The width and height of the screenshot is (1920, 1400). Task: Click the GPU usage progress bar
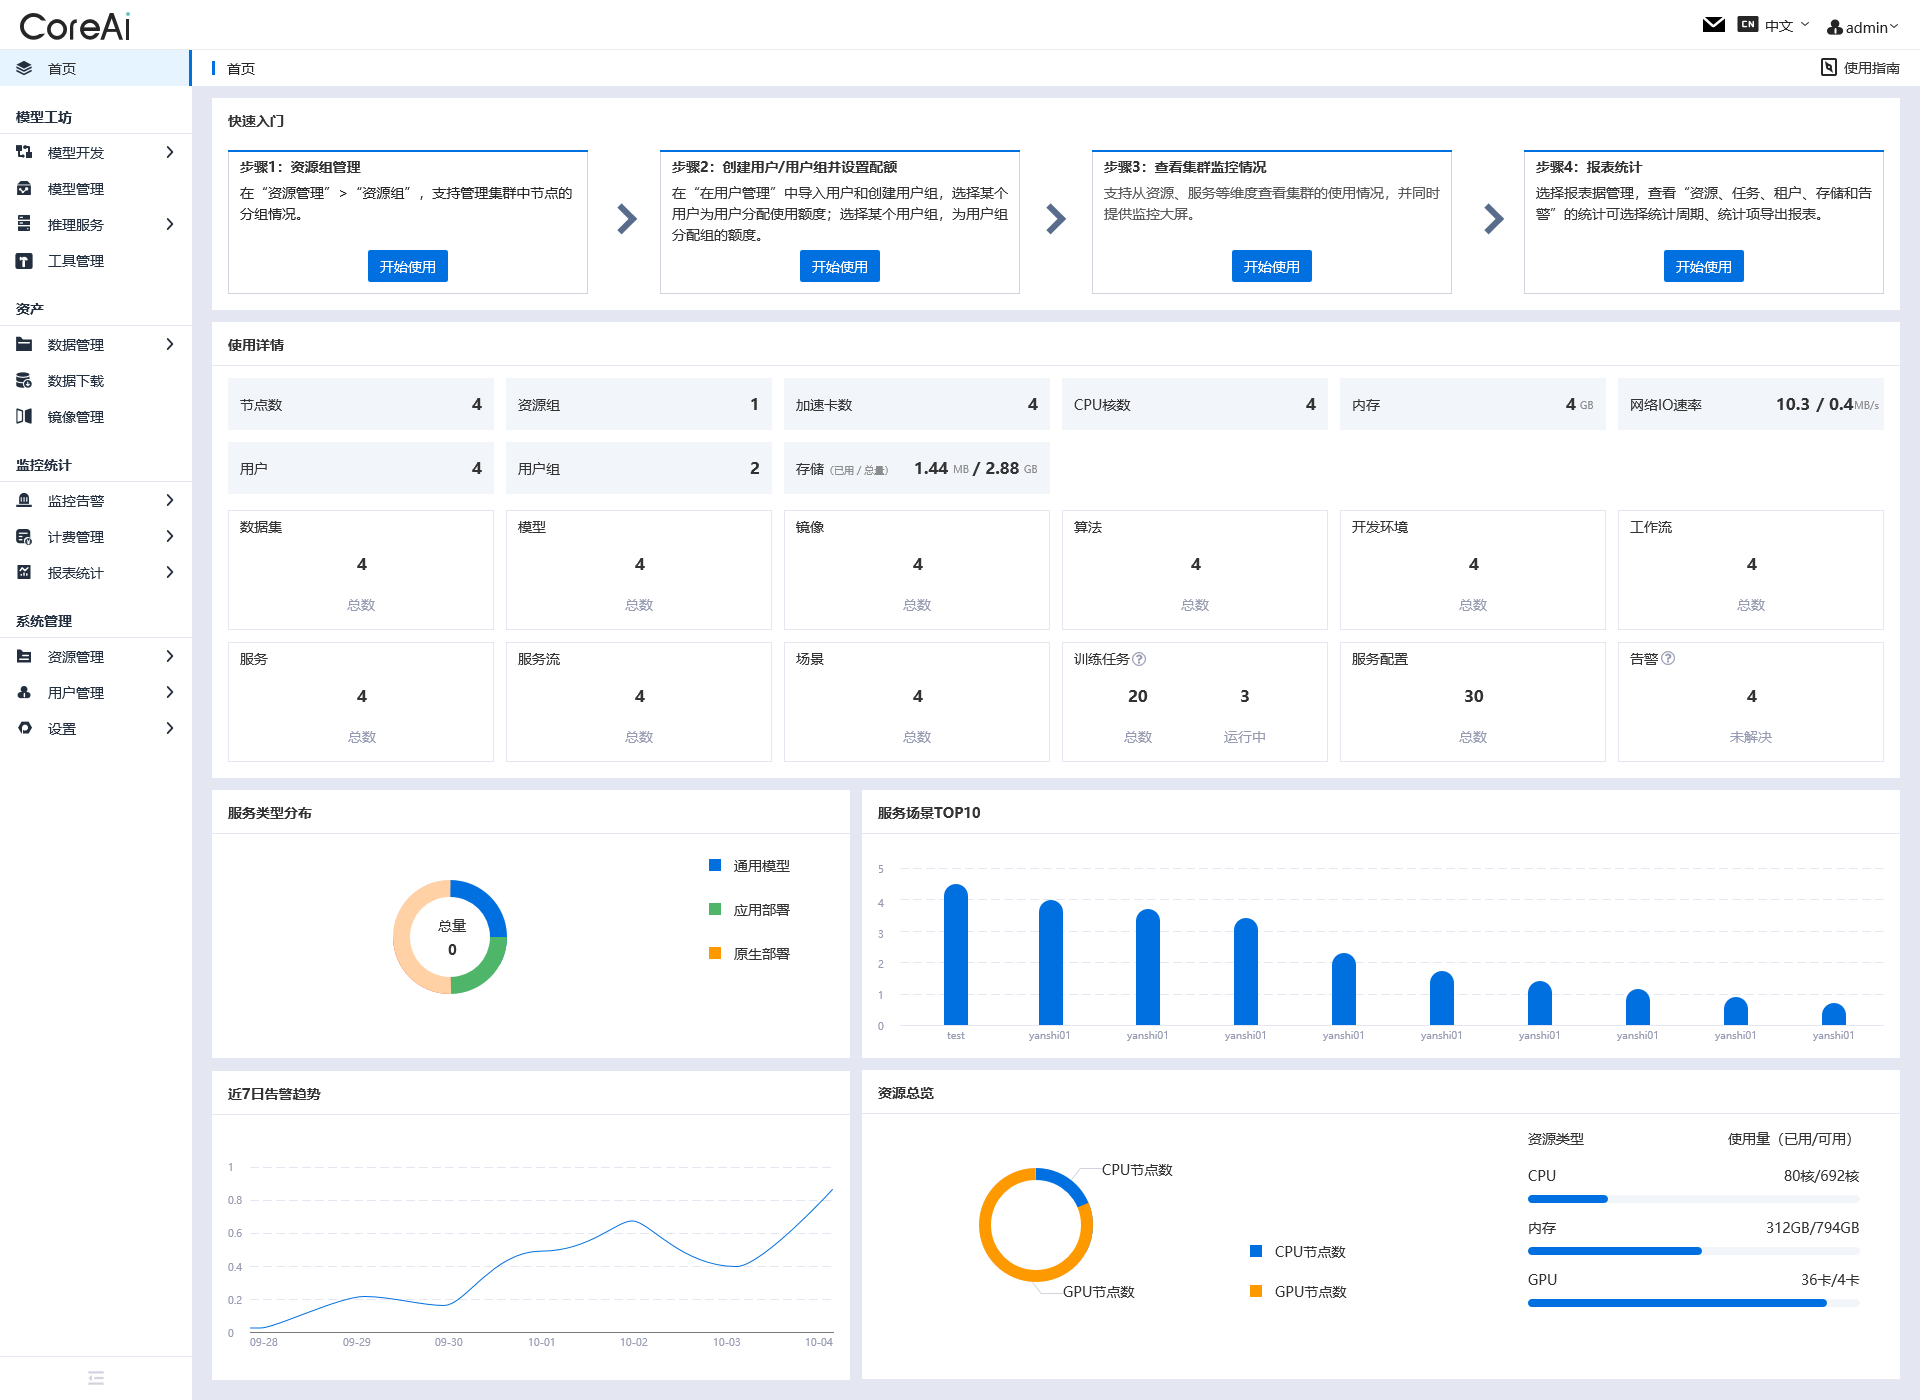pyautogui.click(x=1692, y=1303)
